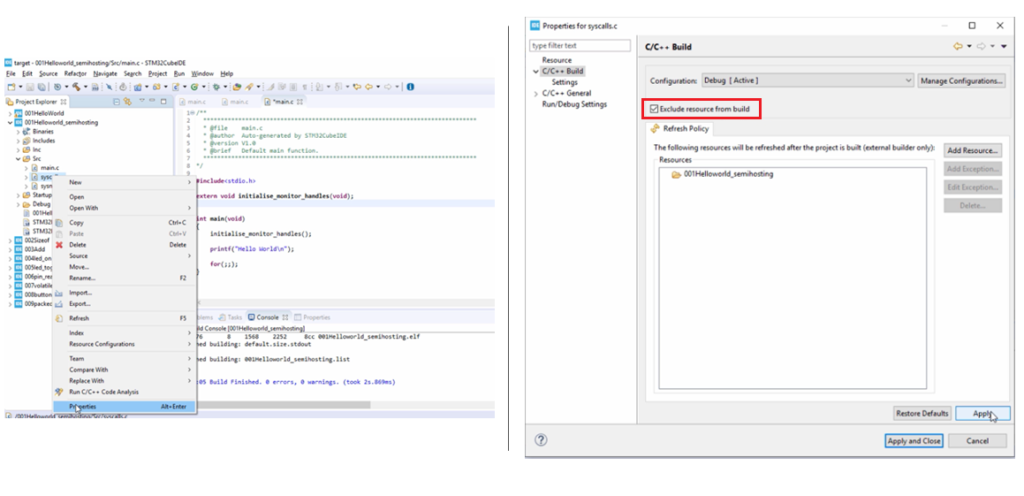Click the Run C/C++ Code Analysis icon
This screenshot has height=496, width=1024.
click(59, 392)
